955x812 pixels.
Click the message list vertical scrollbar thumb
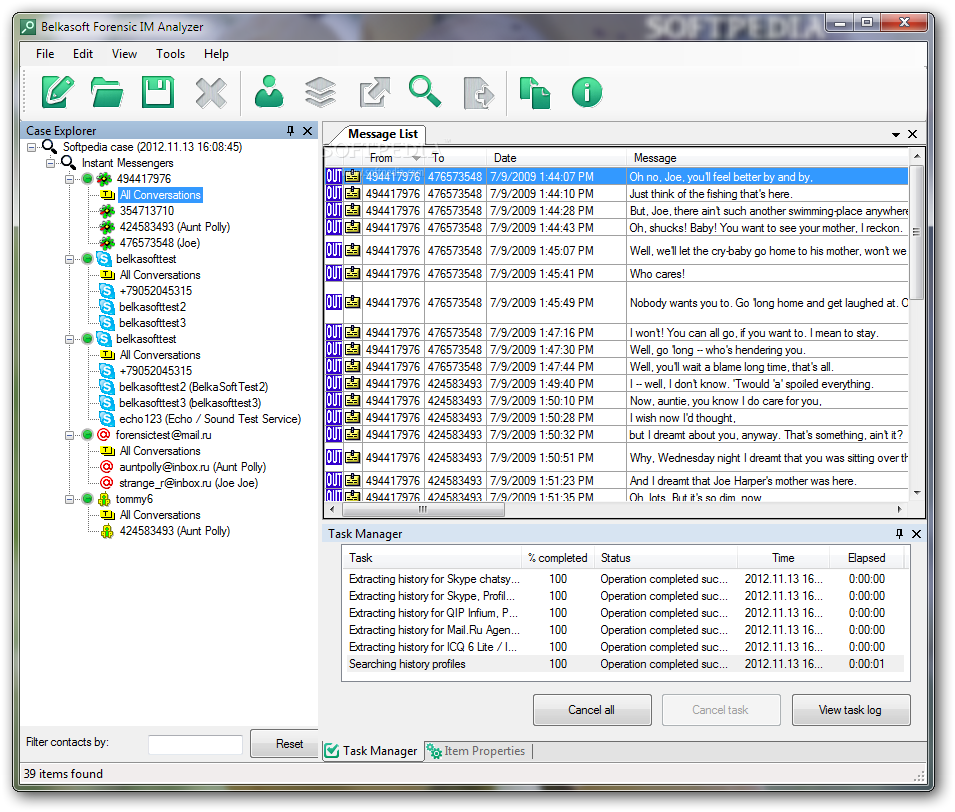click(917, 231)
